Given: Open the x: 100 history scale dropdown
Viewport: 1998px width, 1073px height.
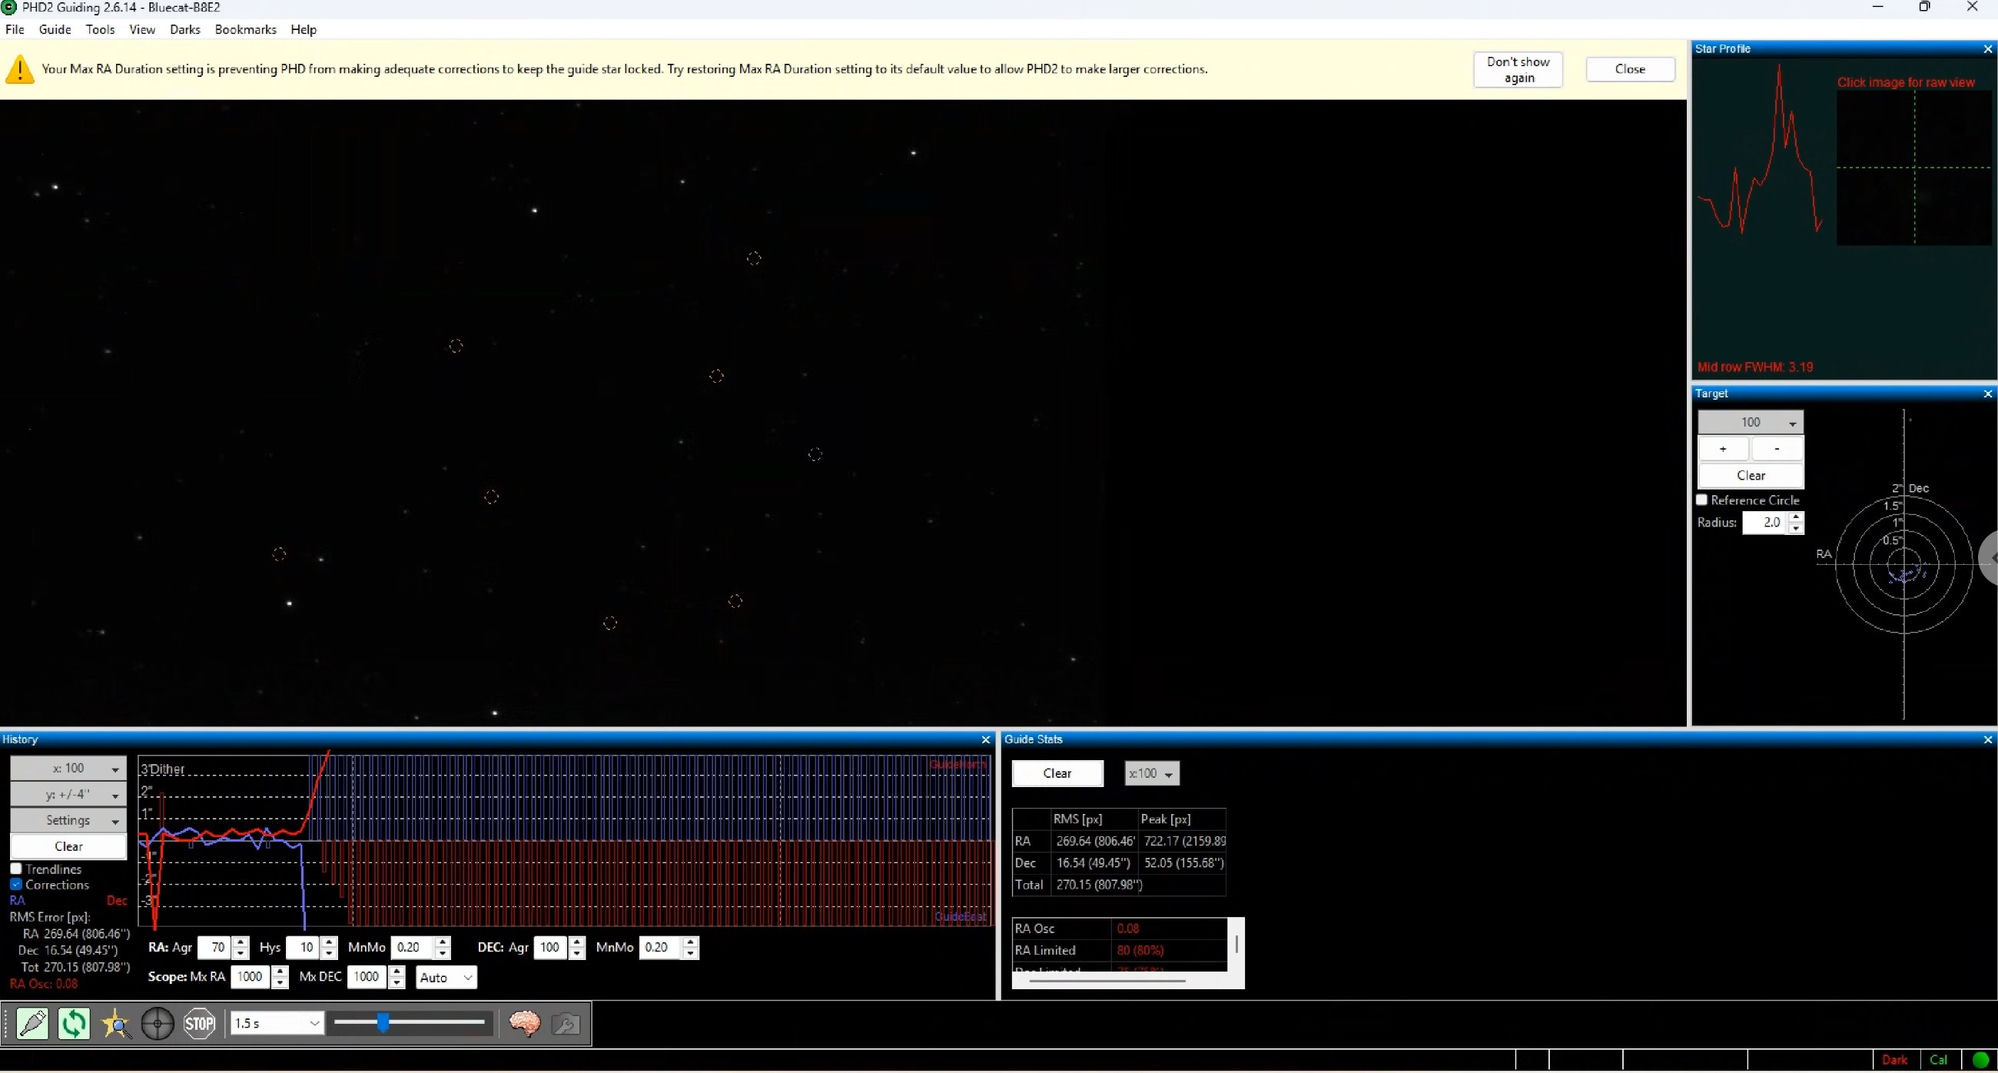Looking at the screenshot, I should point(68,768).
